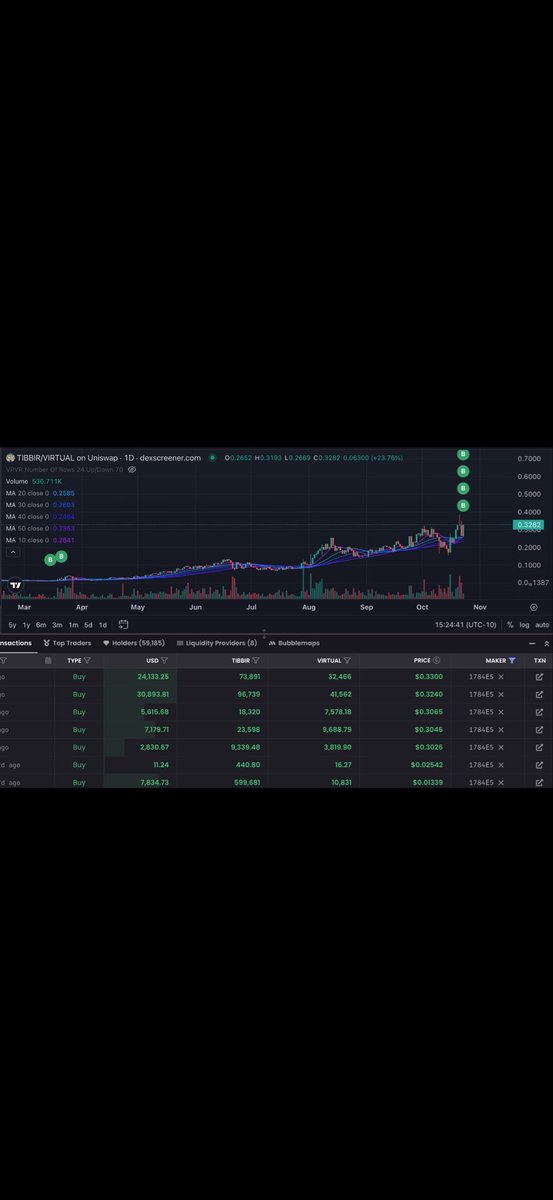Set chart range to 1m

click(73, 624)
